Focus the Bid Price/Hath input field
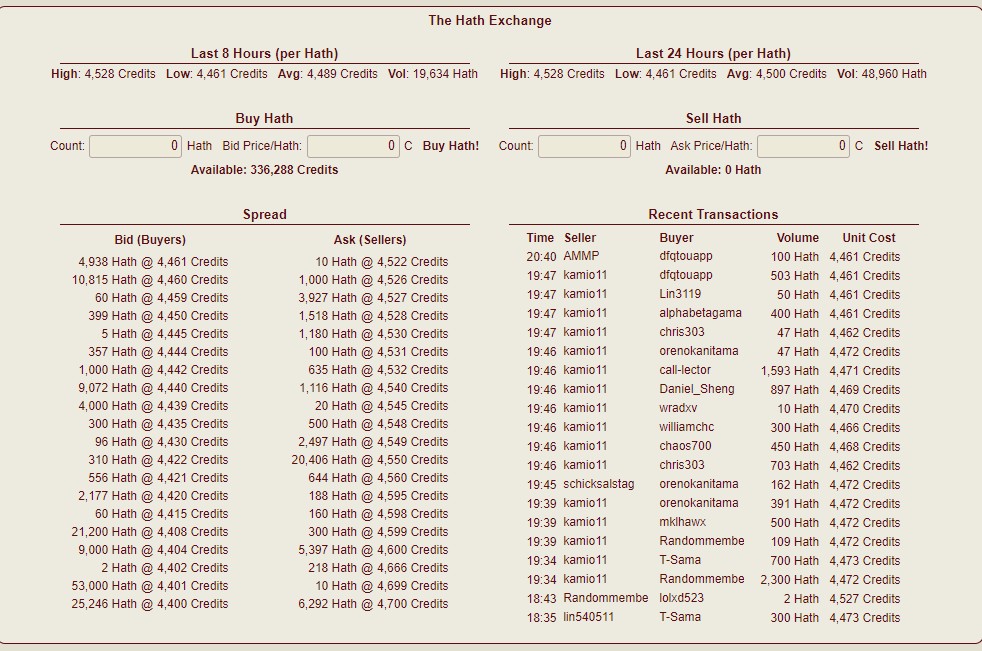Screen dimensions: 982x651 tap(354, 146)
